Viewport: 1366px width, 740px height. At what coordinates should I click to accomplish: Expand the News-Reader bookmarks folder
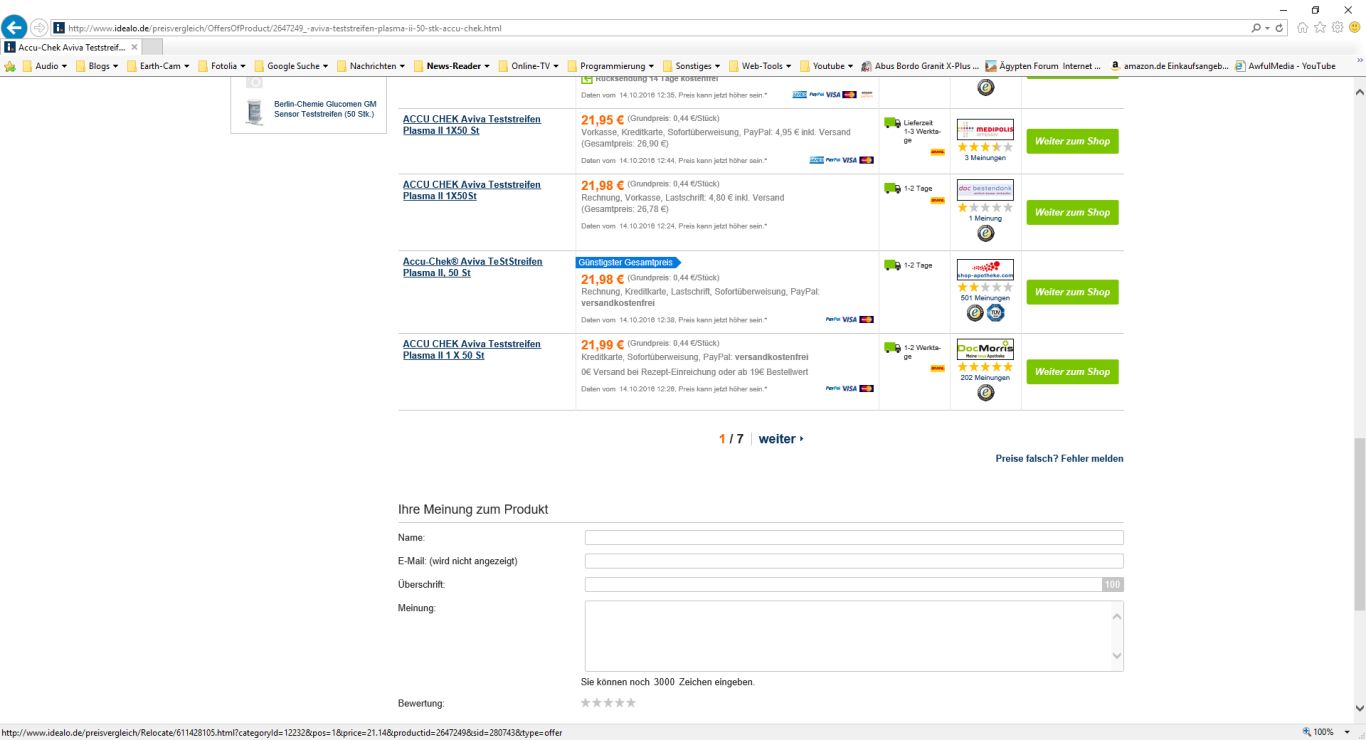click(452, 66)
